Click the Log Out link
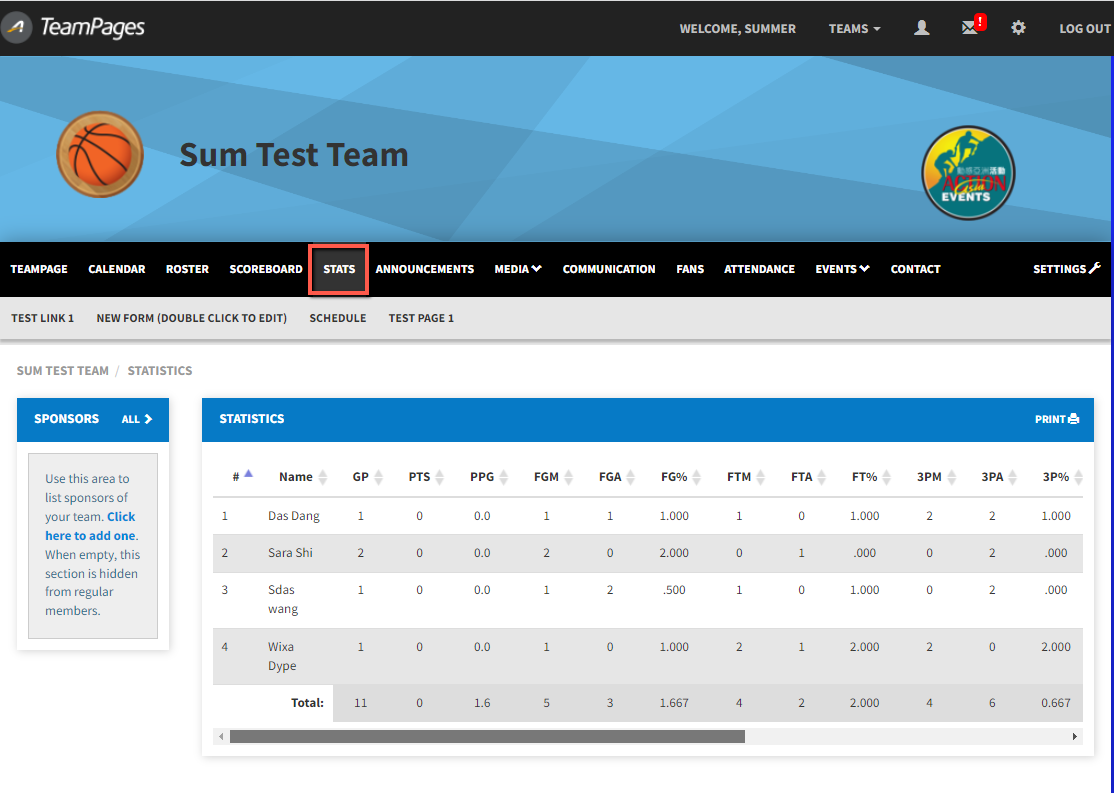The height and width of the screenshot is (793, 1114). 1084,29
